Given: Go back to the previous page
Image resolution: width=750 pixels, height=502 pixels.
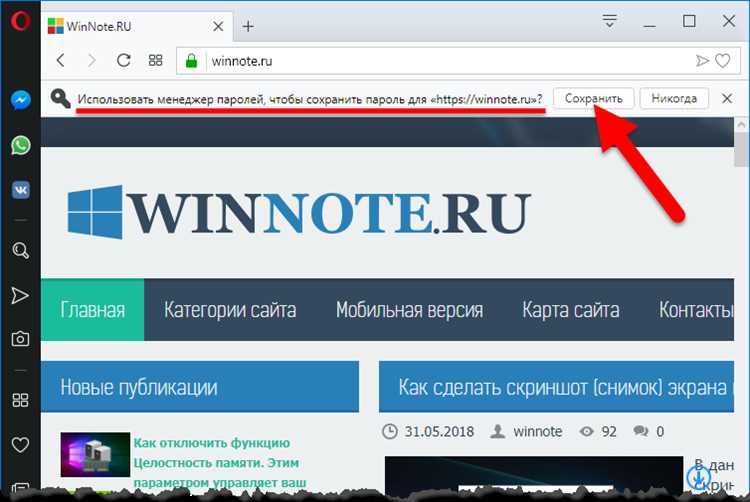Looking at the screenshot, I should 61,61.
